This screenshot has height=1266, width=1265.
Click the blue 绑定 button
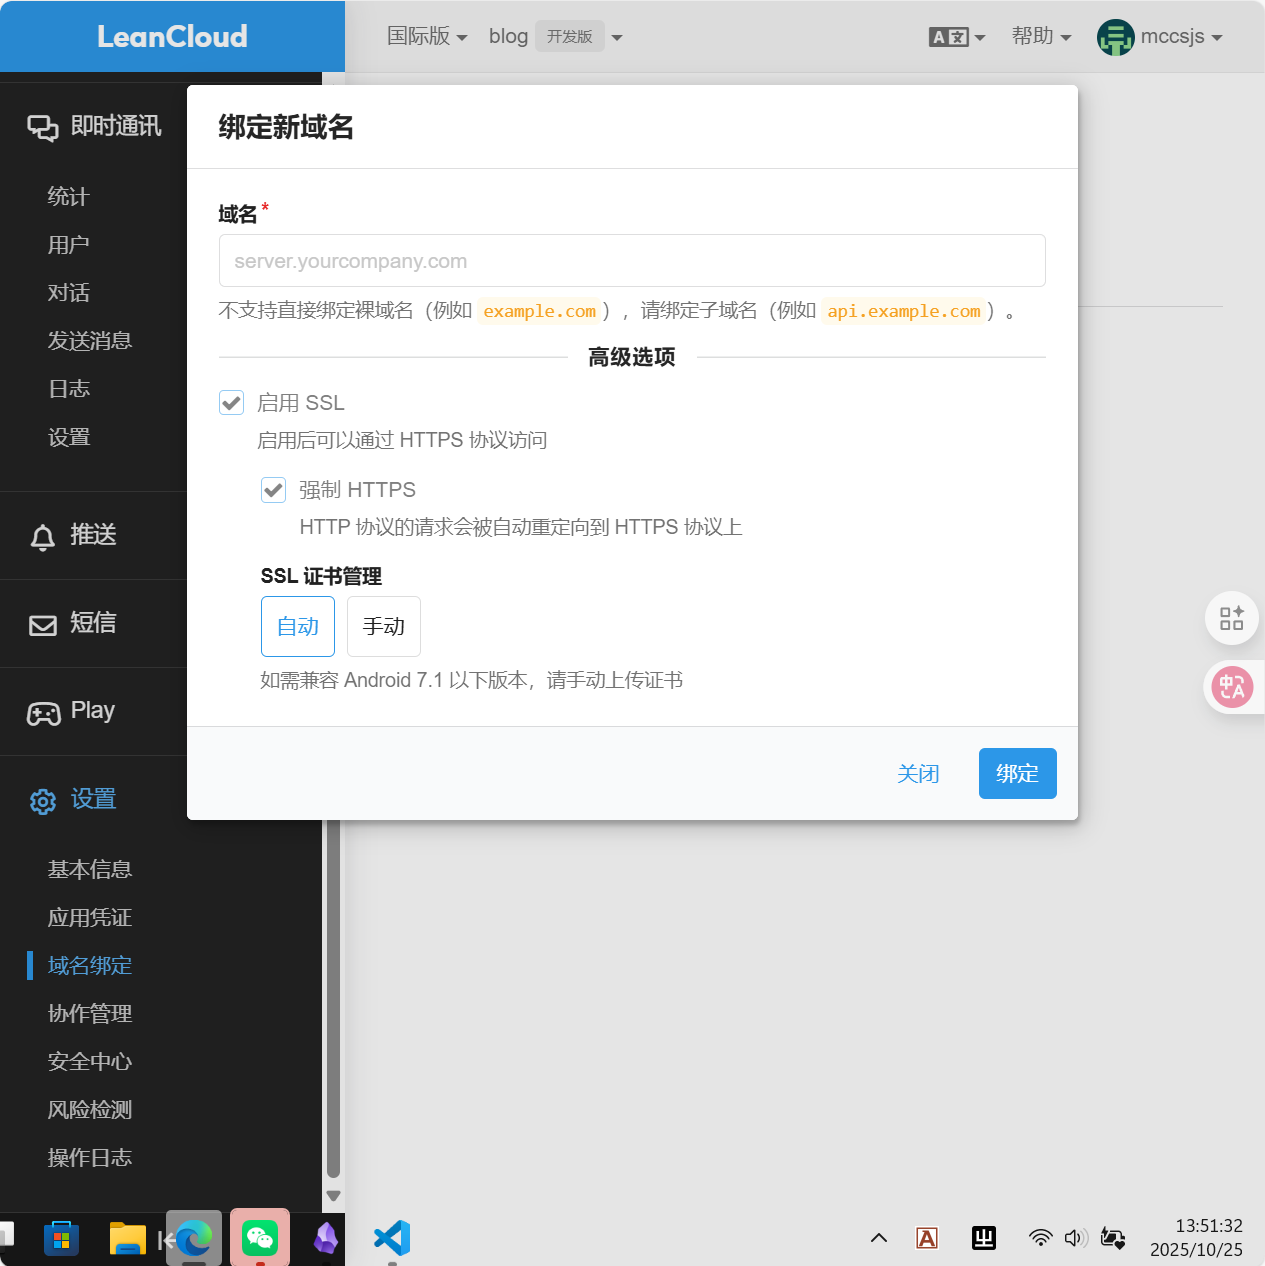tap(1017, 774)
